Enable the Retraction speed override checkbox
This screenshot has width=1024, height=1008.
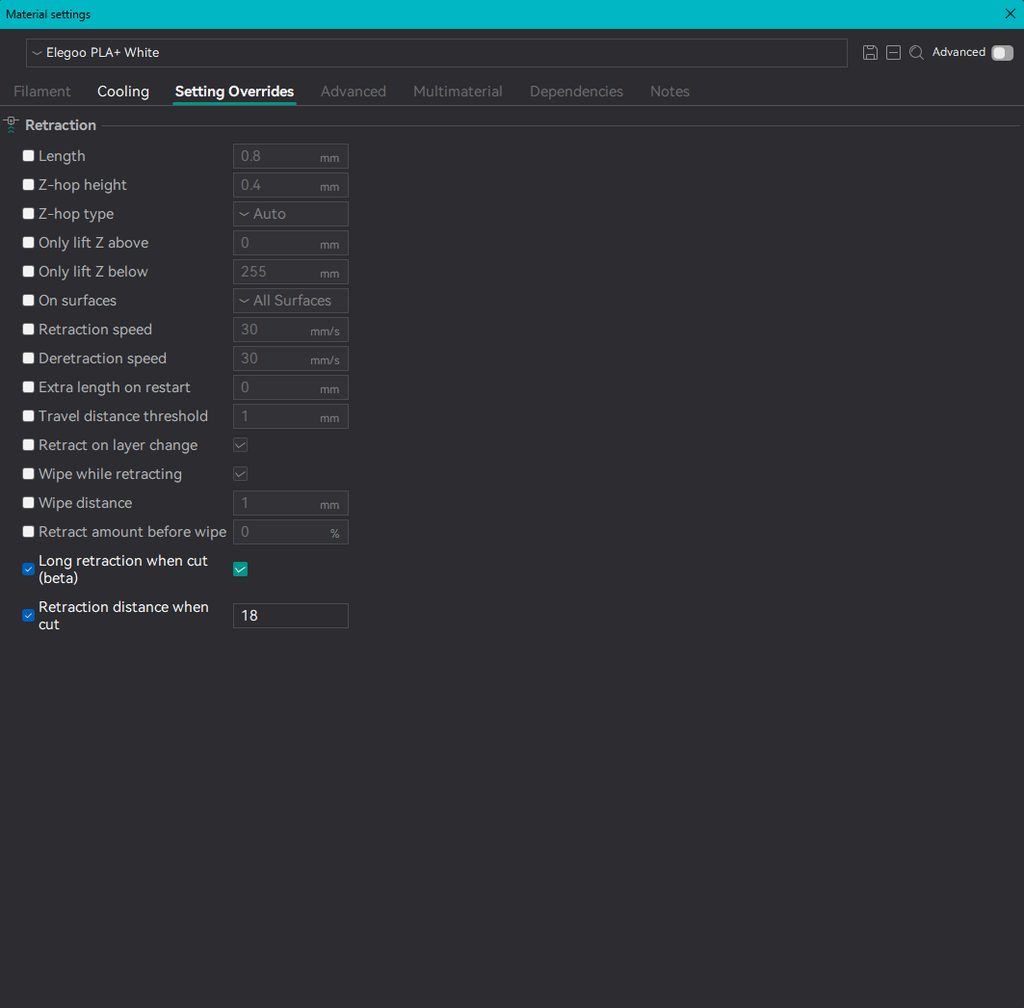click(28, 329)
